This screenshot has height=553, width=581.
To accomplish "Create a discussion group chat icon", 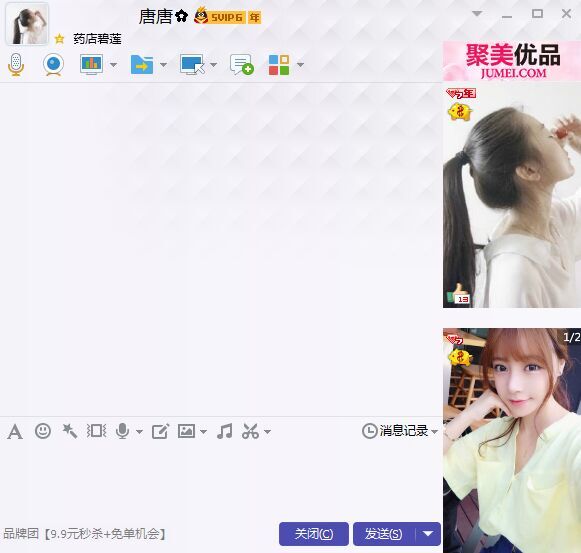I will point(242,64).
